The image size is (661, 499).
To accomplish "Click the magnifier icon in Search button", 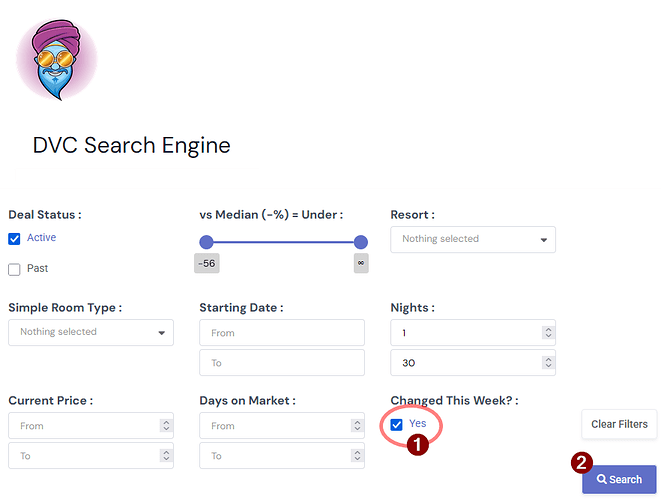I will pyautogui.click(x=601, y=480).
